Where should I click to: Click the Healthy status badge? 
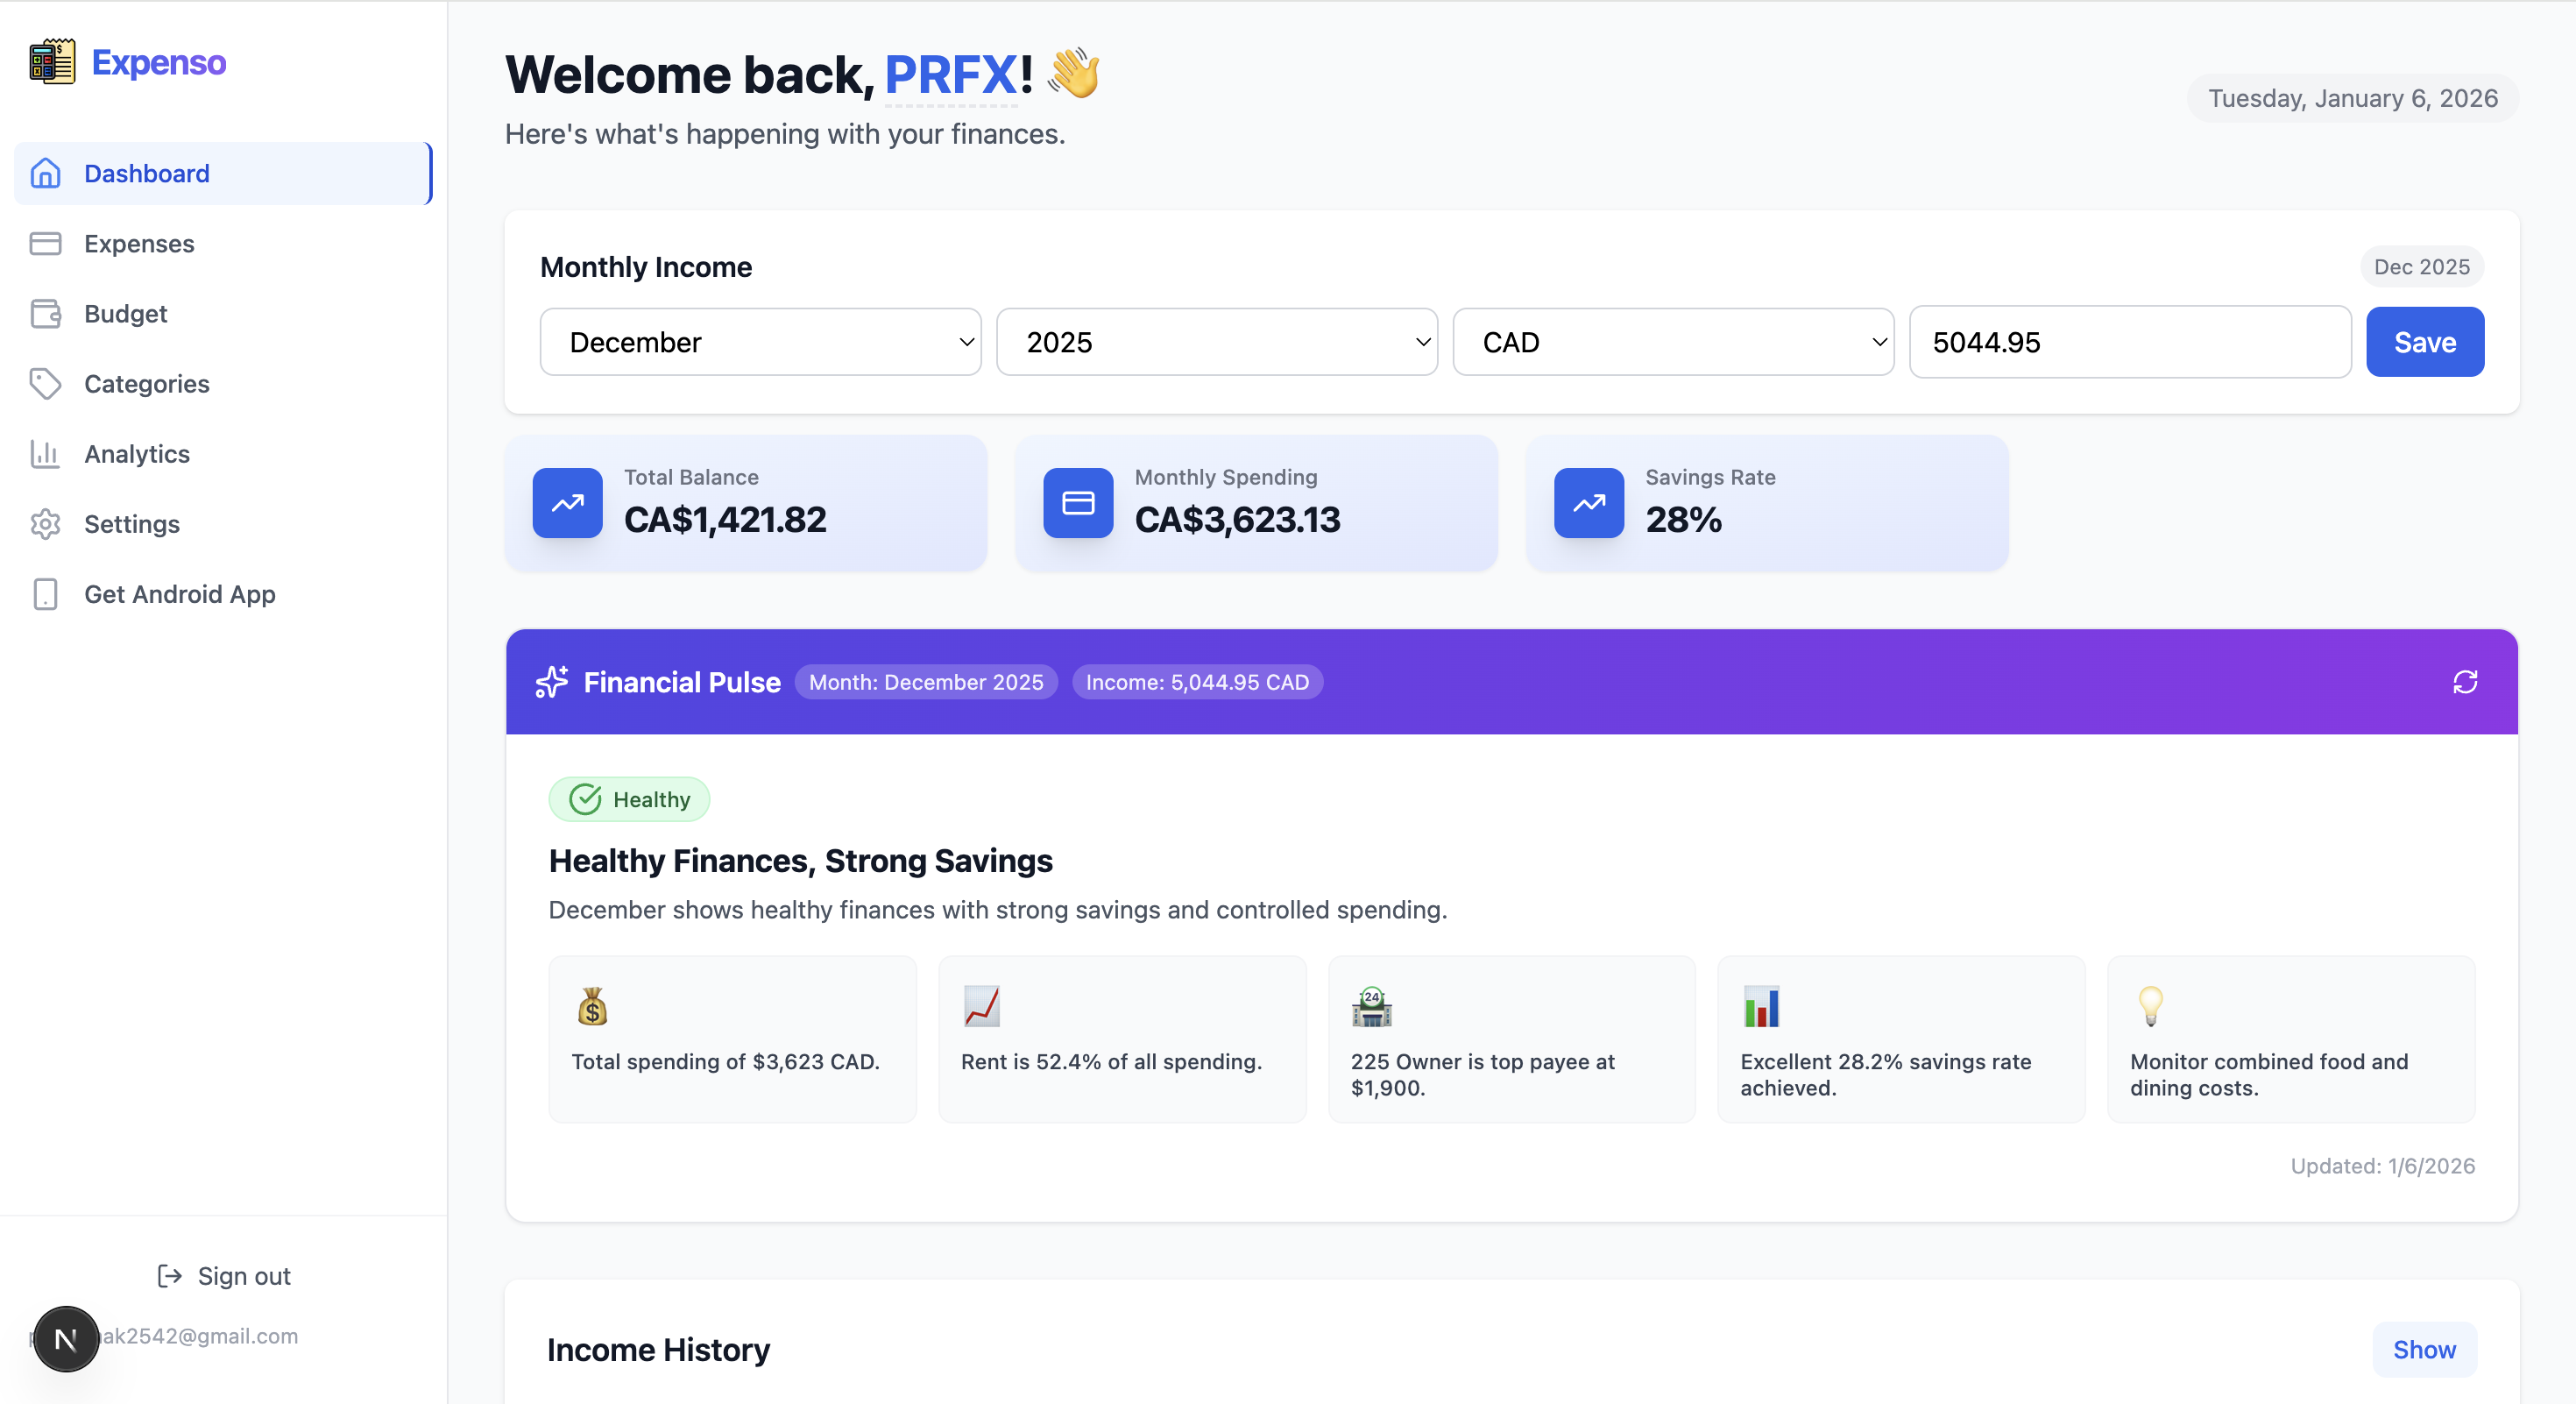coord(628,799)
